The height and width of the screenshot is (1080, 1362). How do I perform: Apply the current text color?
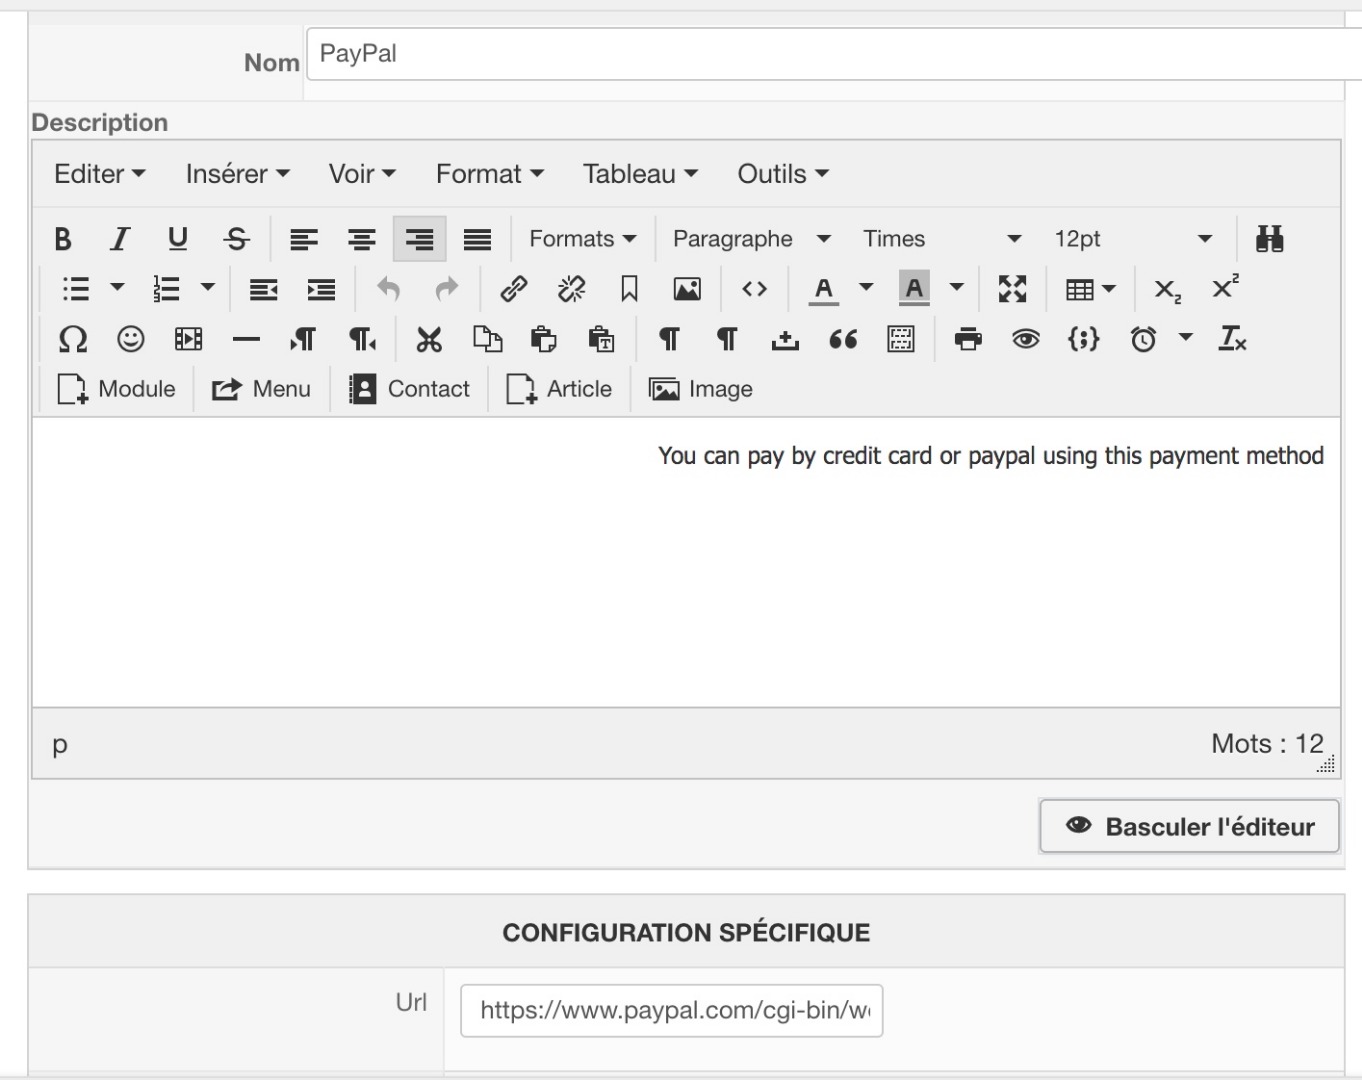[824, 290]
